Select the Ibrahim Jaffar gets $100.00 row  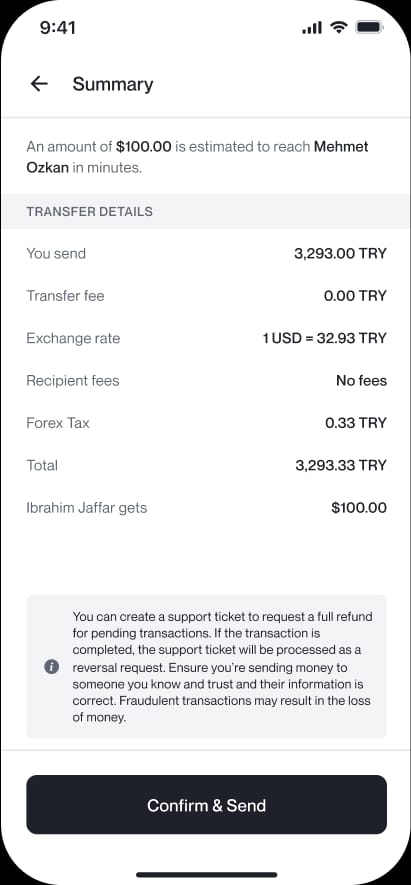pos(207,507)
